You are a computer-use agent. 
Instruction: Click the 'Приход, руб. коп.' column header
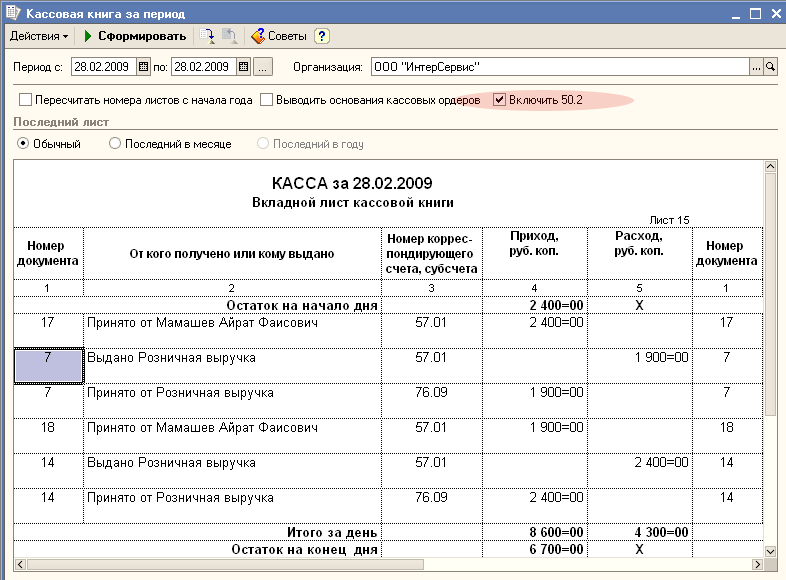click(x=534, y=243)
